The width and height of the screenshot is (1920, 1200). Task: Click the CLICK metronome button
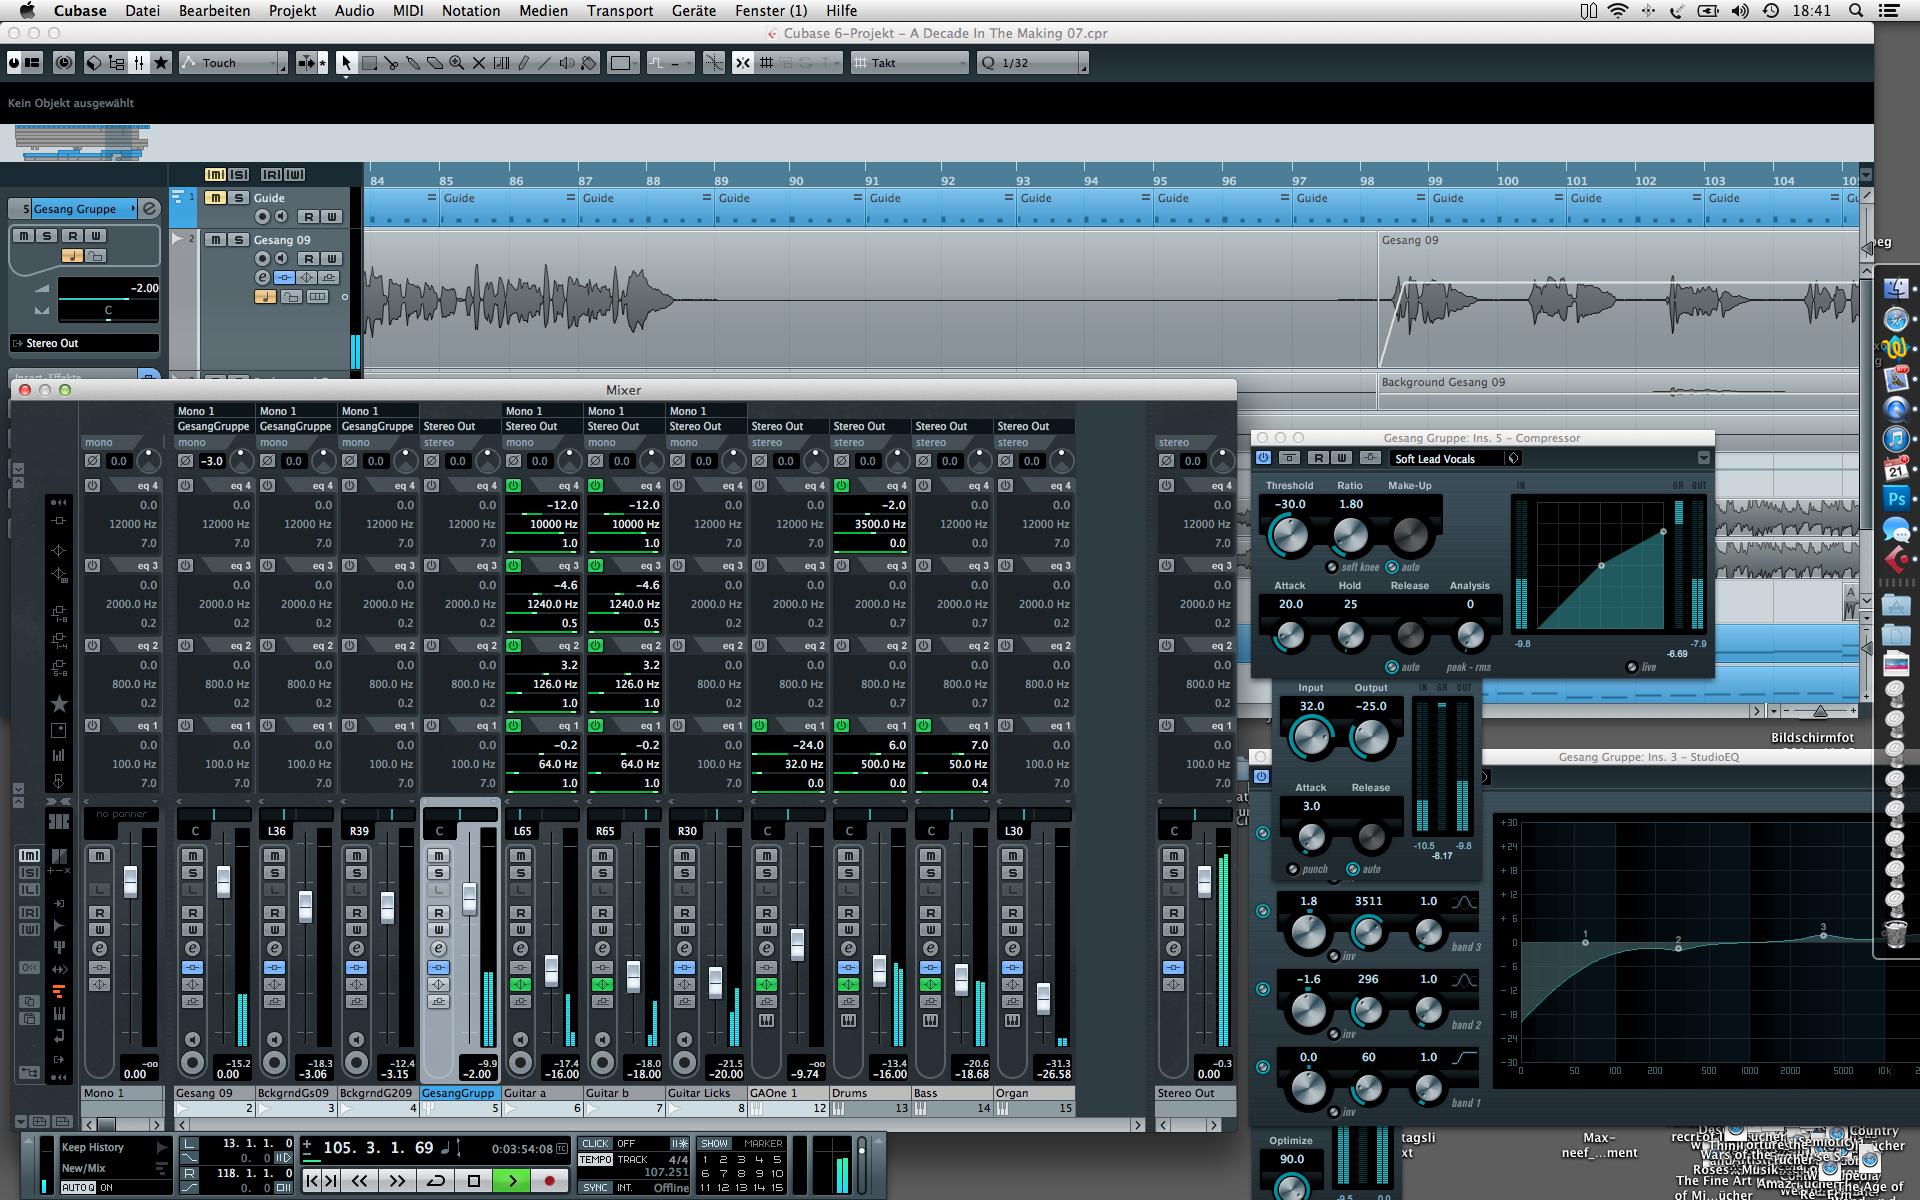[x=595, y=1143]
